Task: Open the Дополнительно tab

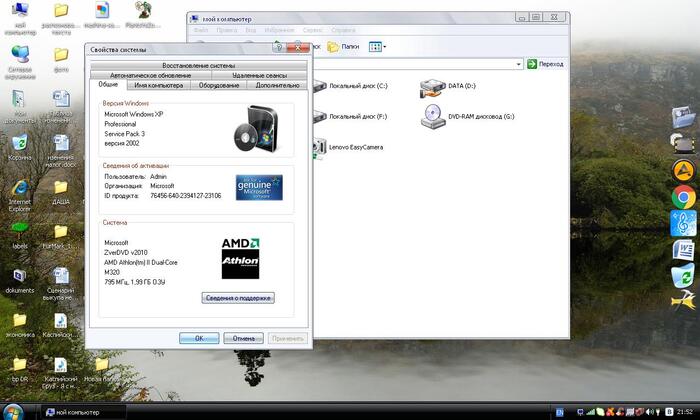Action: click(277, 85)
